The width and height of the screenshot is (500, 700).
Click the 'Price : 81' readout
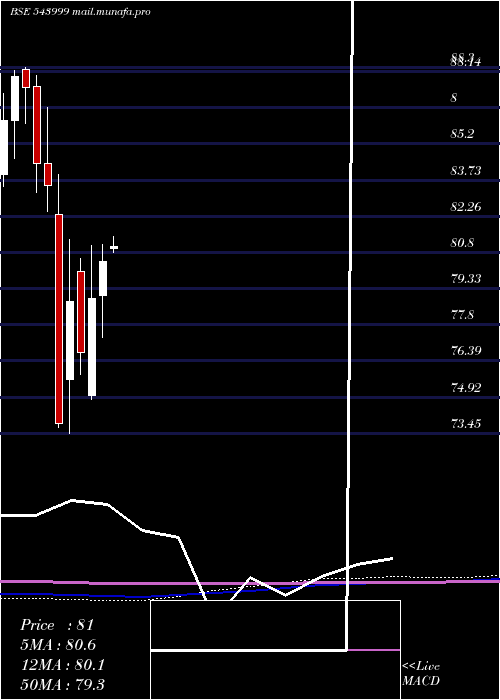coord(57,625)
